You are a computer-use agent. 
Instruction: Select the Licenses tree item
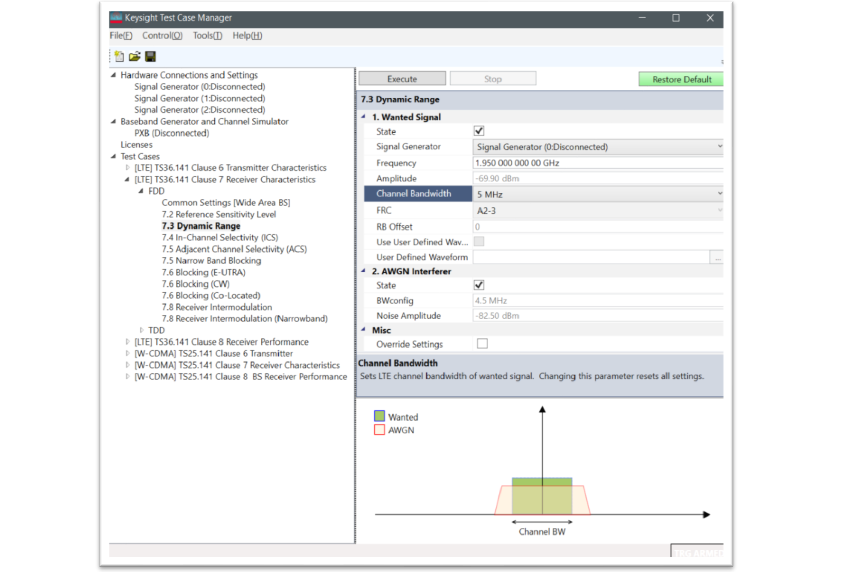[x=136, y=145]
